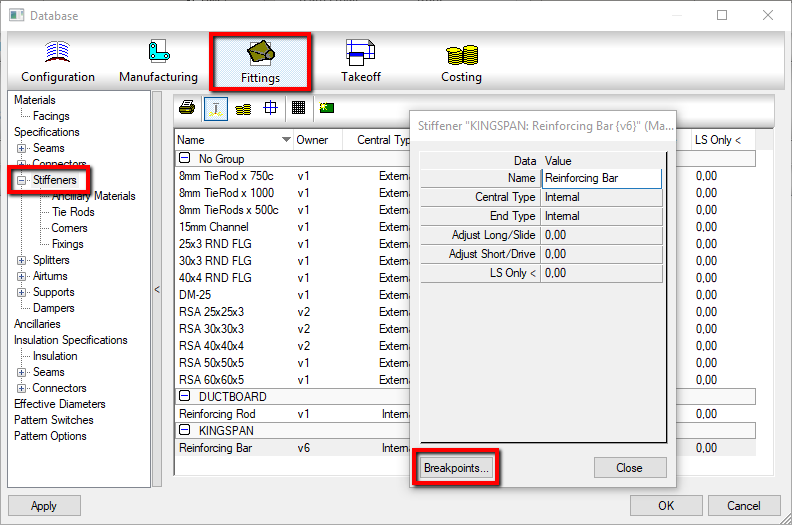792x525 pixels.
Task: Click the printer icon in toolbar
Action: click(x=187, y=108)
